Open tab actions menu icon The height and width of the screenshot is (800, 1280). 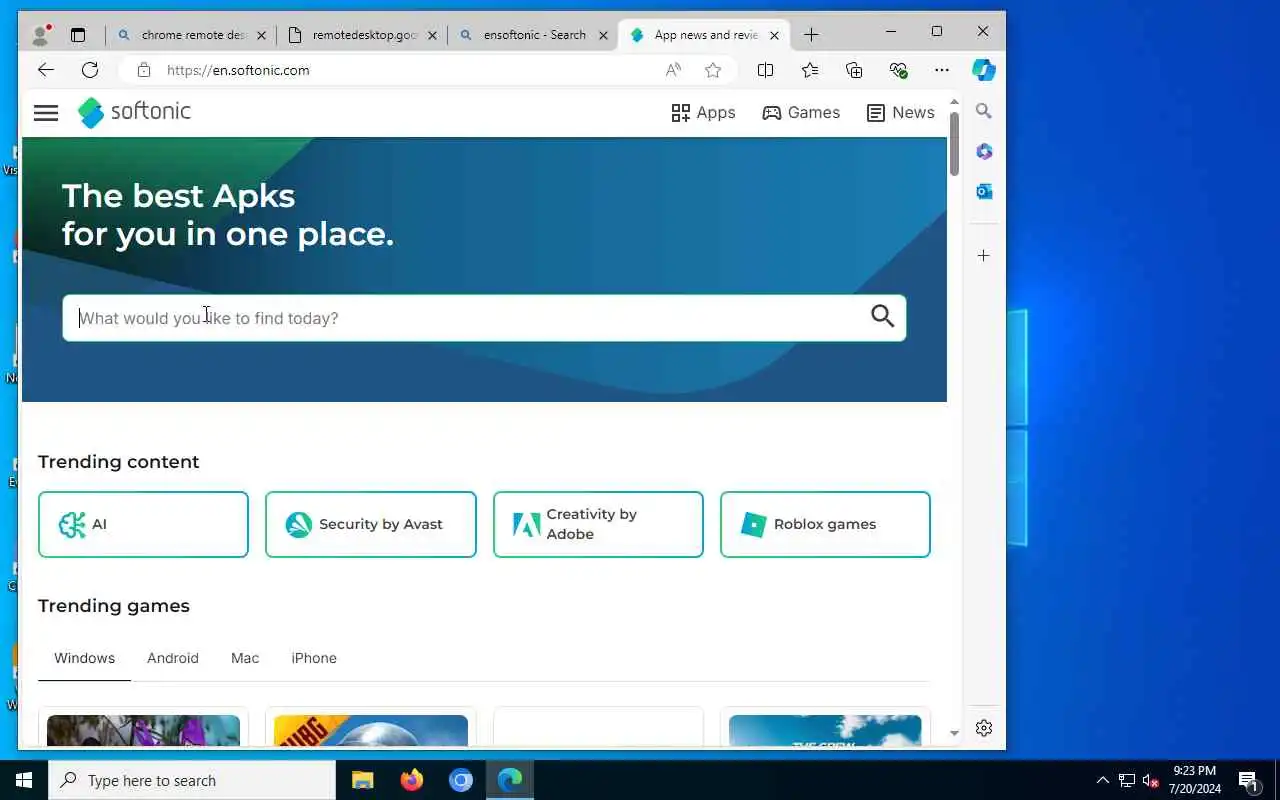pyautogui.click(x=78, y=35)
